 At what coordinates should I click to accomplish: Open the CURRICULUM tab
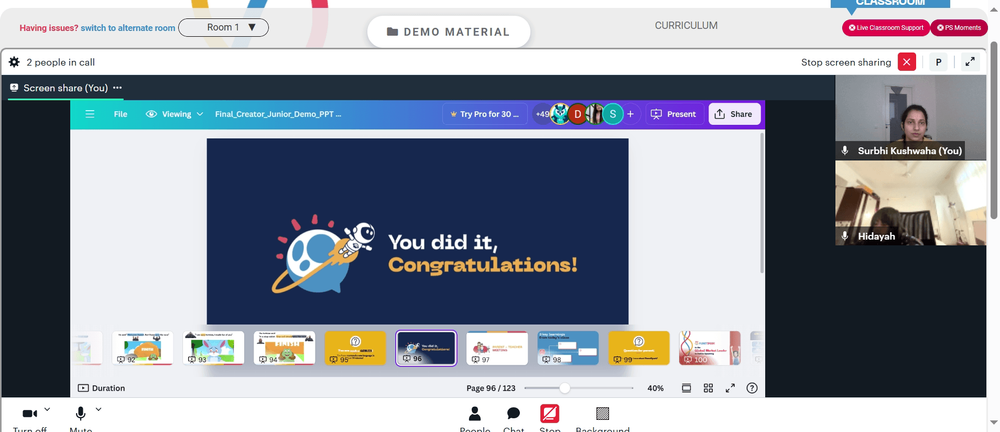tap(686, 26)
